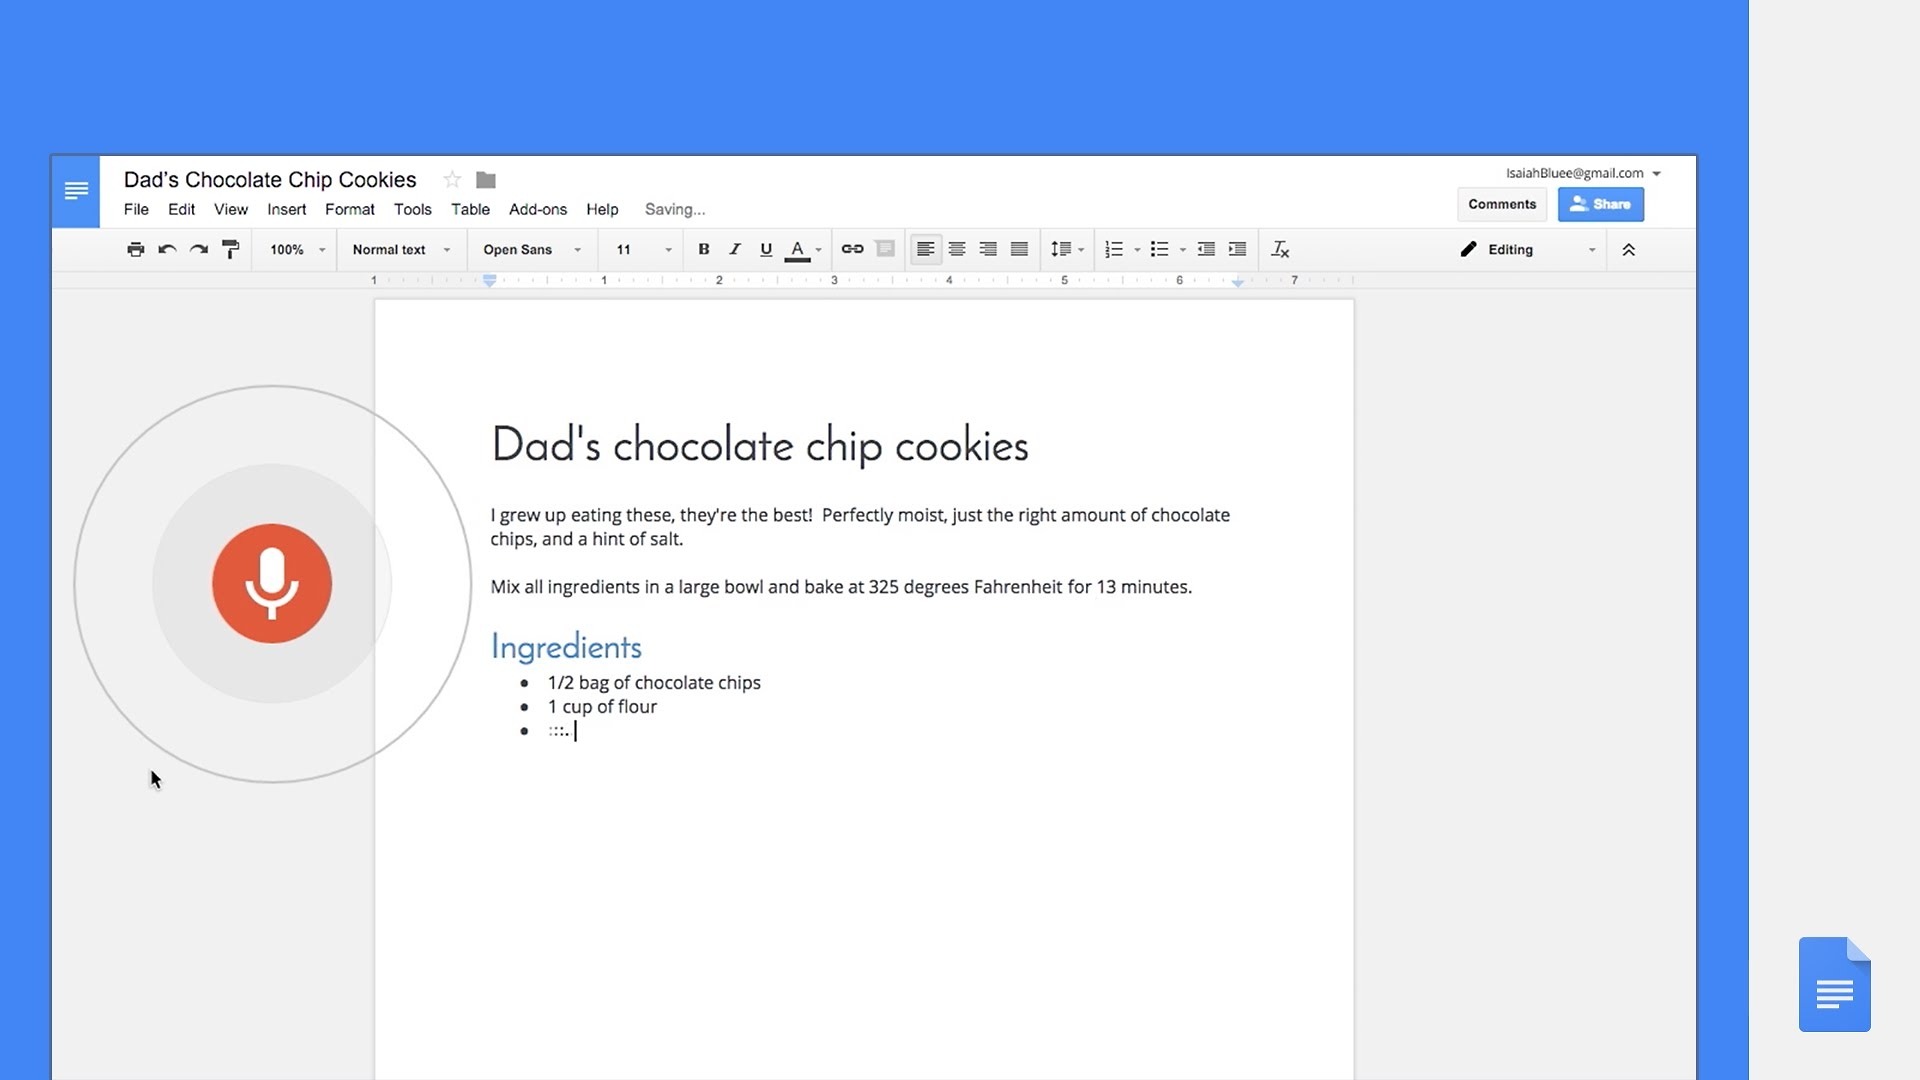Click the red voice typing microphone button

coord(271,583)
